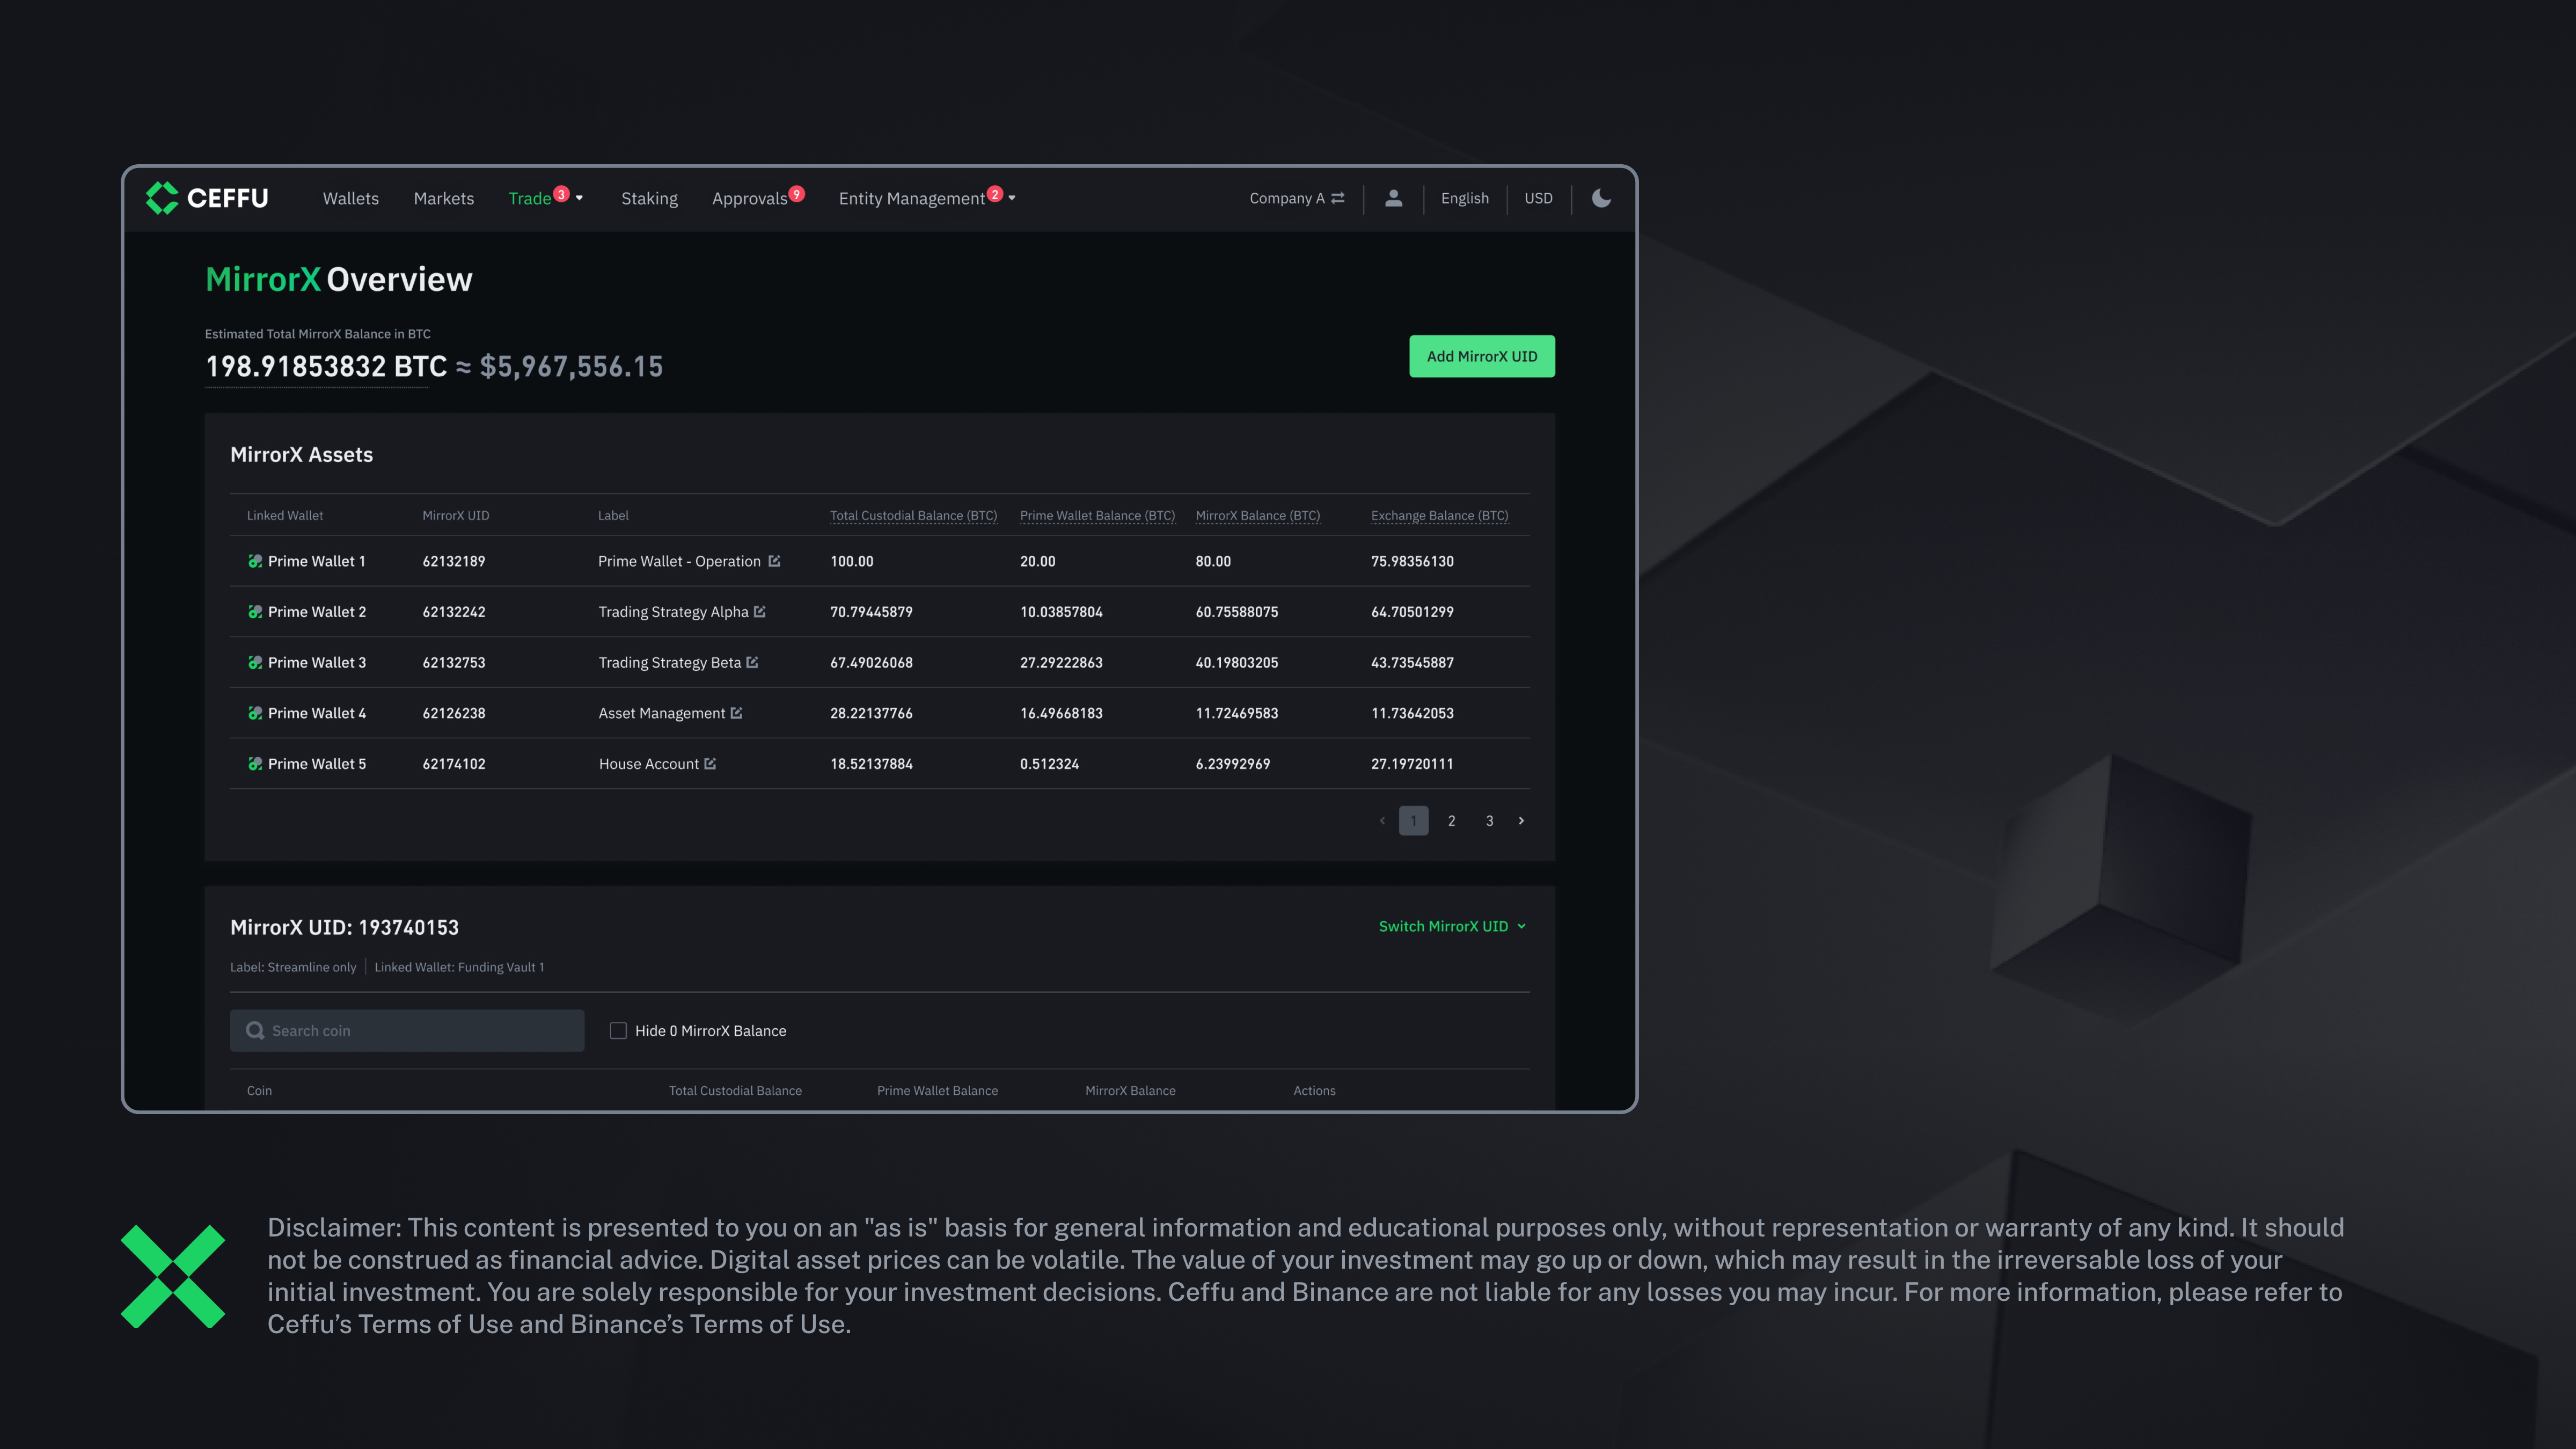Open the USD currency selector
2576x1449 pixels.
pos(1538,198)
